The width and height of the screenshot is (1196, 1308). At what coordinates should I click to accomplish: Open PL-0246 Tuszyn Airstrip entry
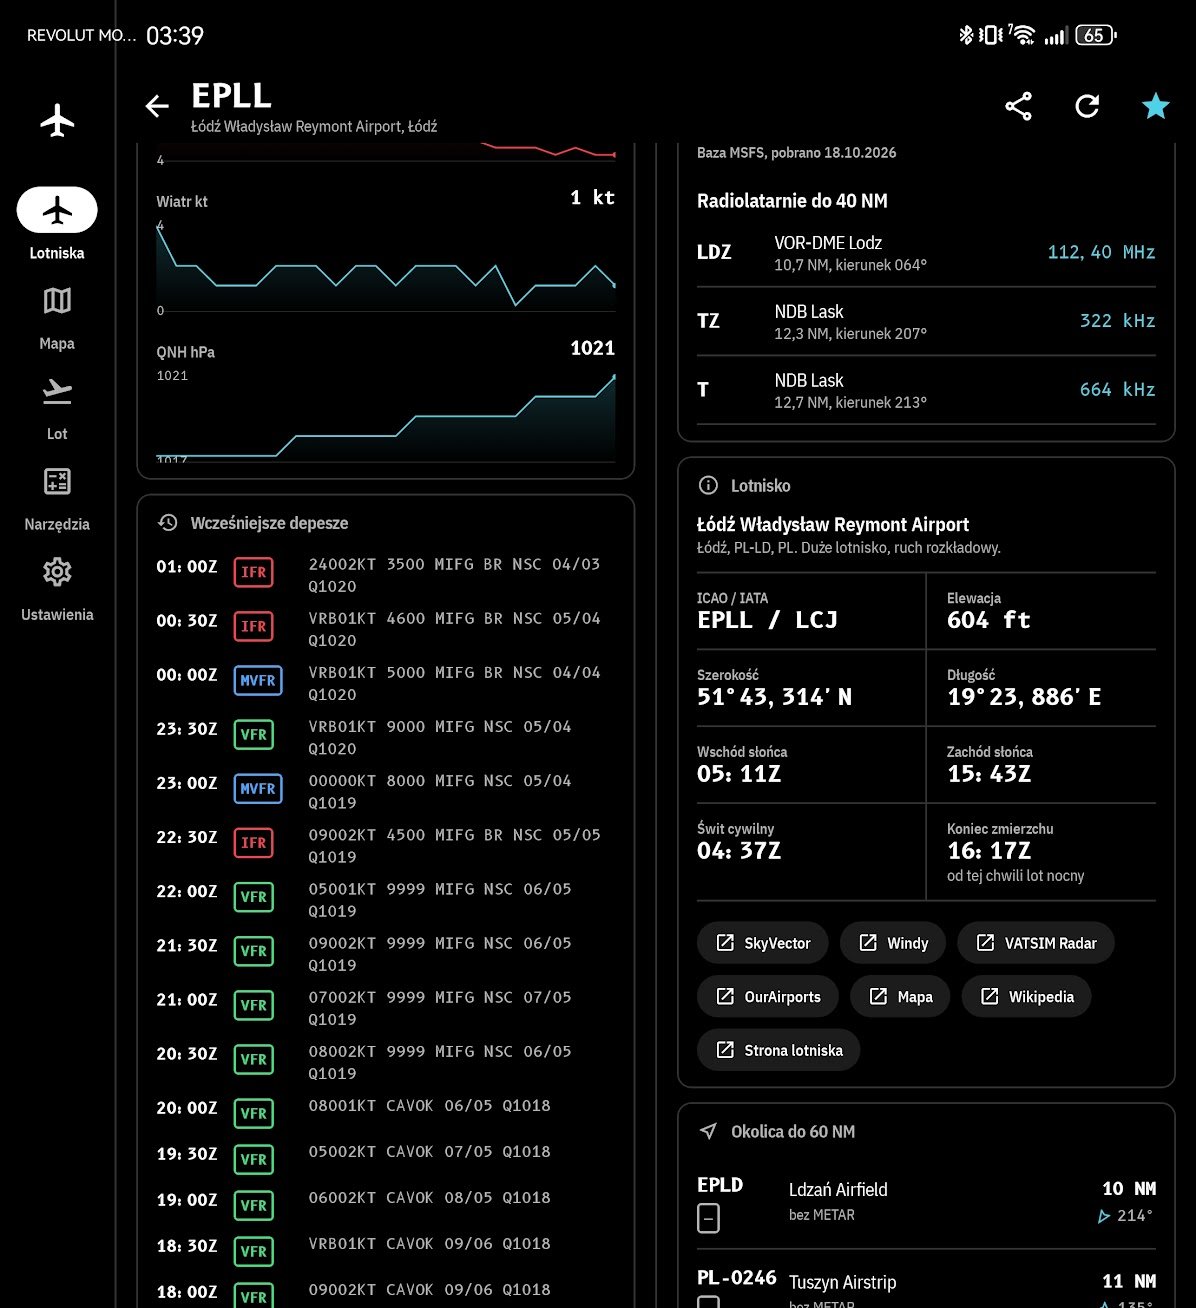pos(926,1284)
